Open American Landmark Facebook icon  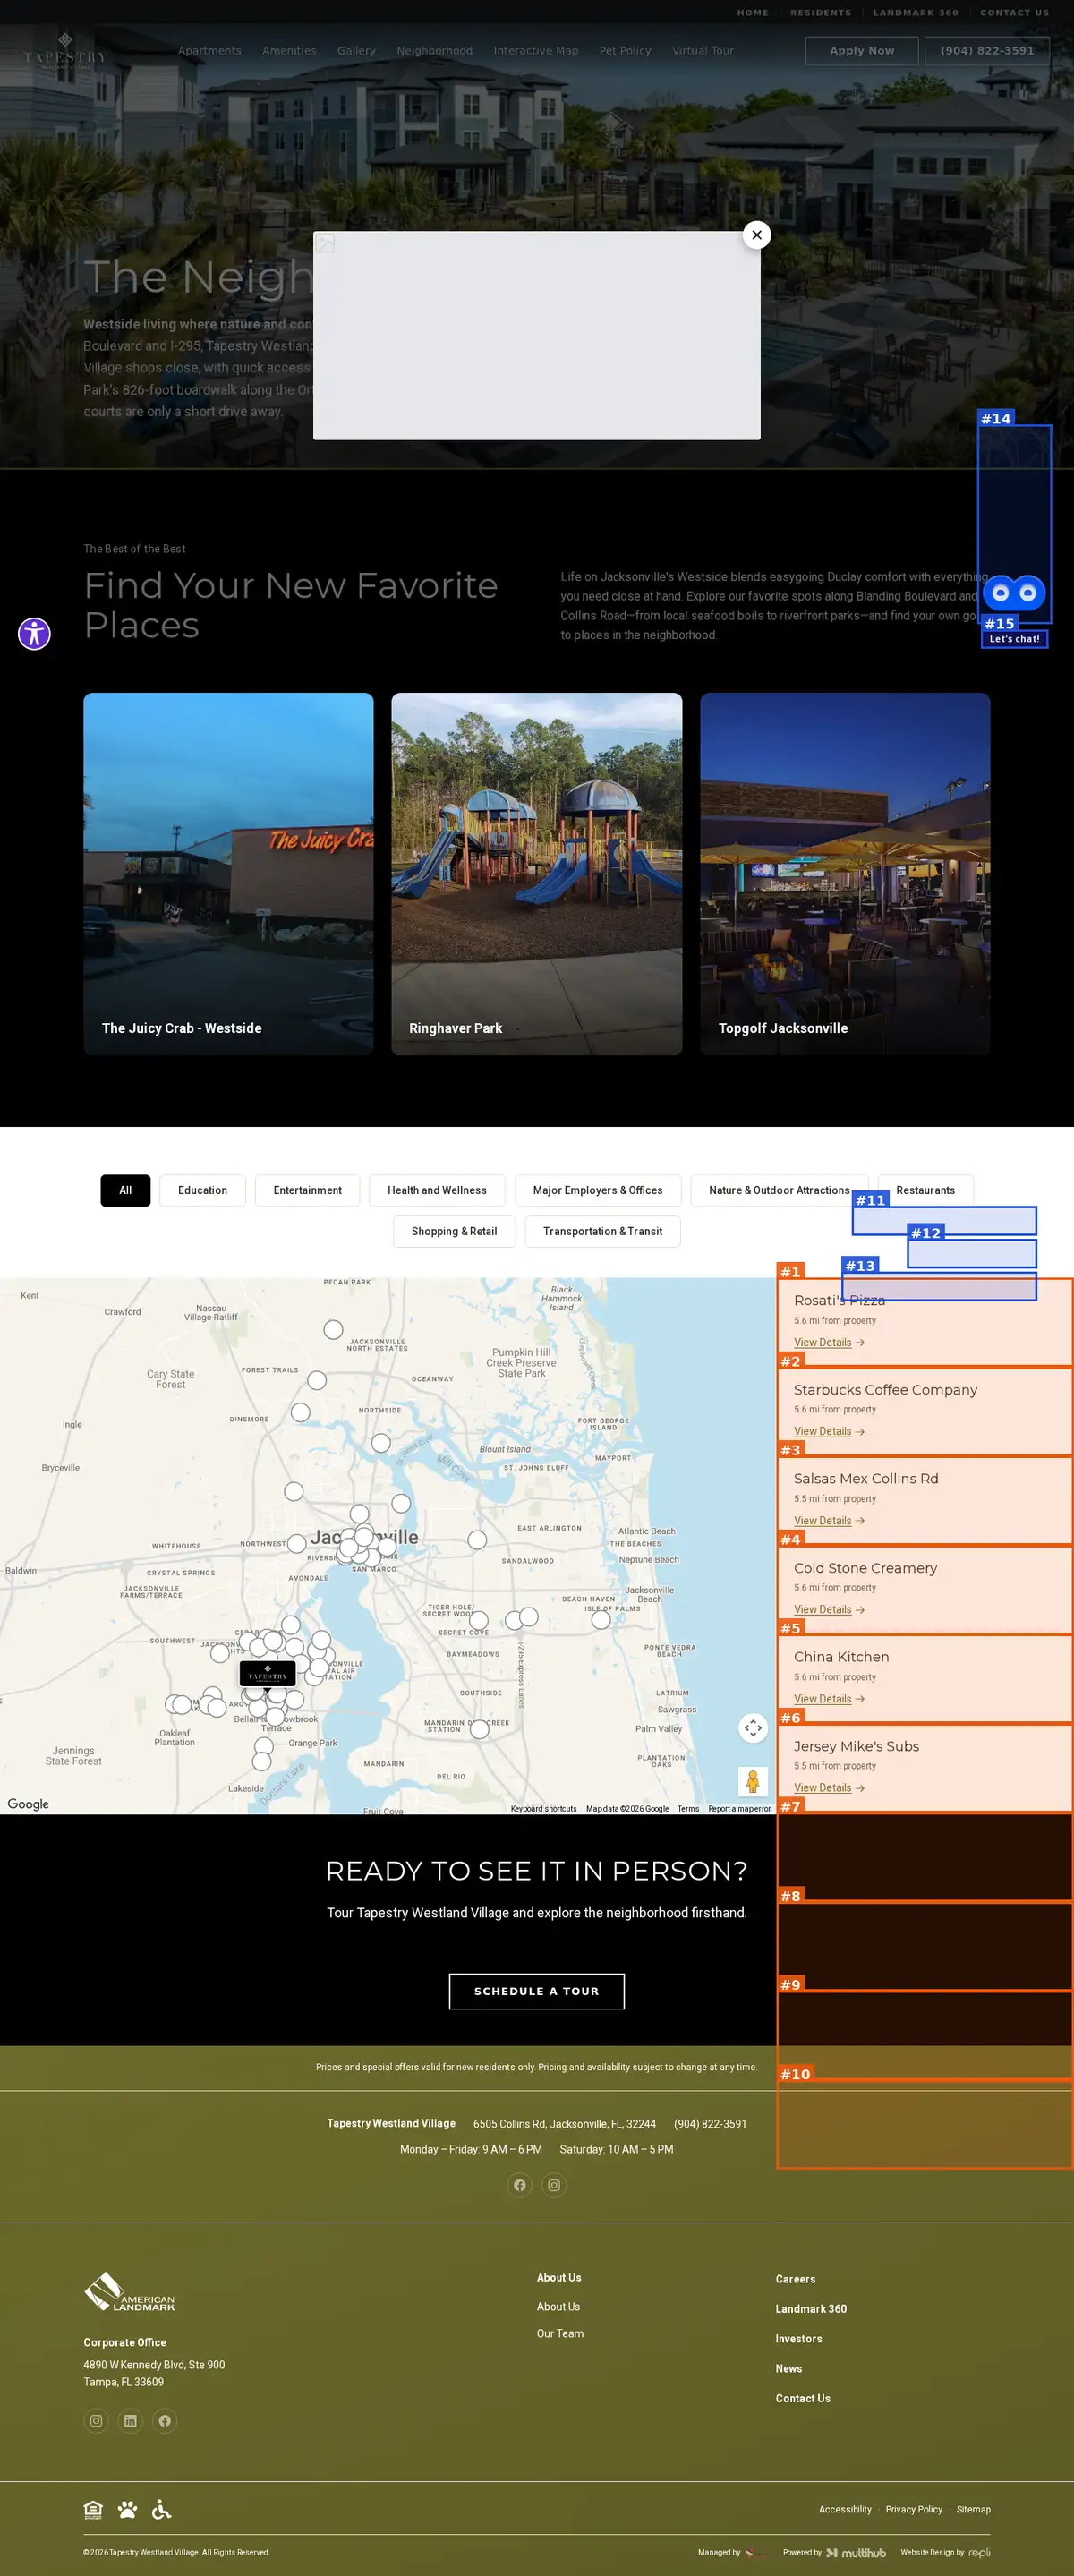(x=165, y=2421)
